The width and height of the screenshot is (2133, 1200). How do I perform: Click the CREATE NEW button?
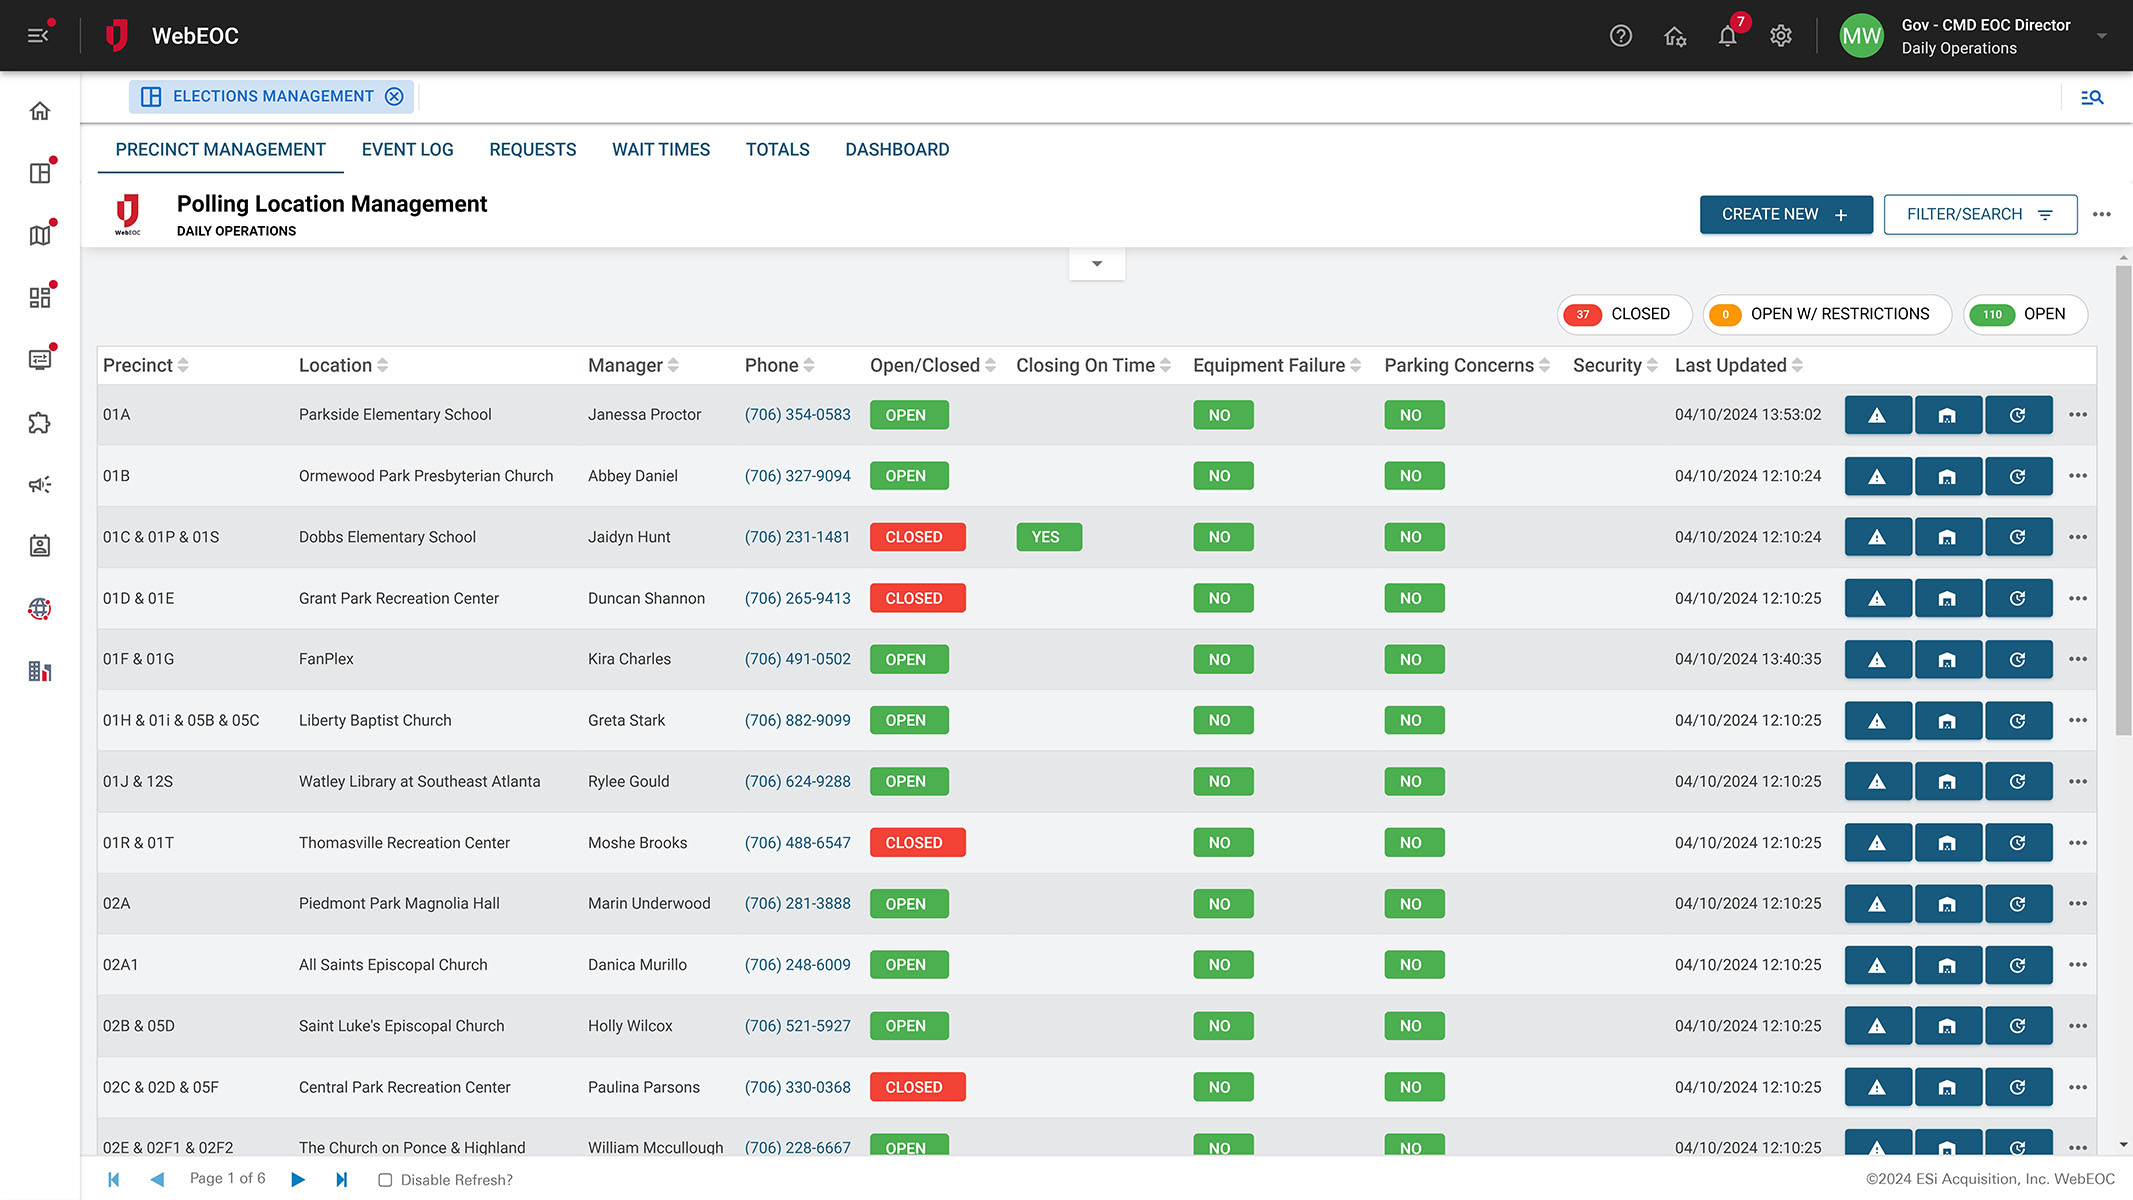(1786, 215)
